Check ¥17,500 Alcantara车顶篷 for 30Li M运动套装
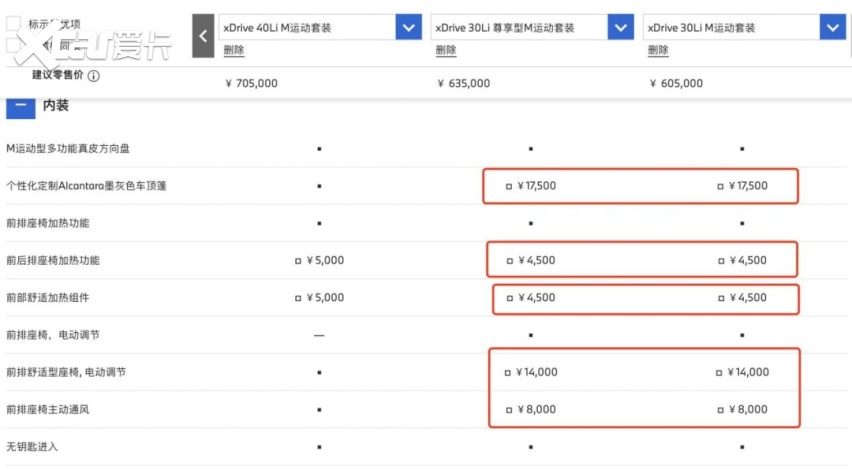Viewport: 852px width, 470px height. coord(721,186)
